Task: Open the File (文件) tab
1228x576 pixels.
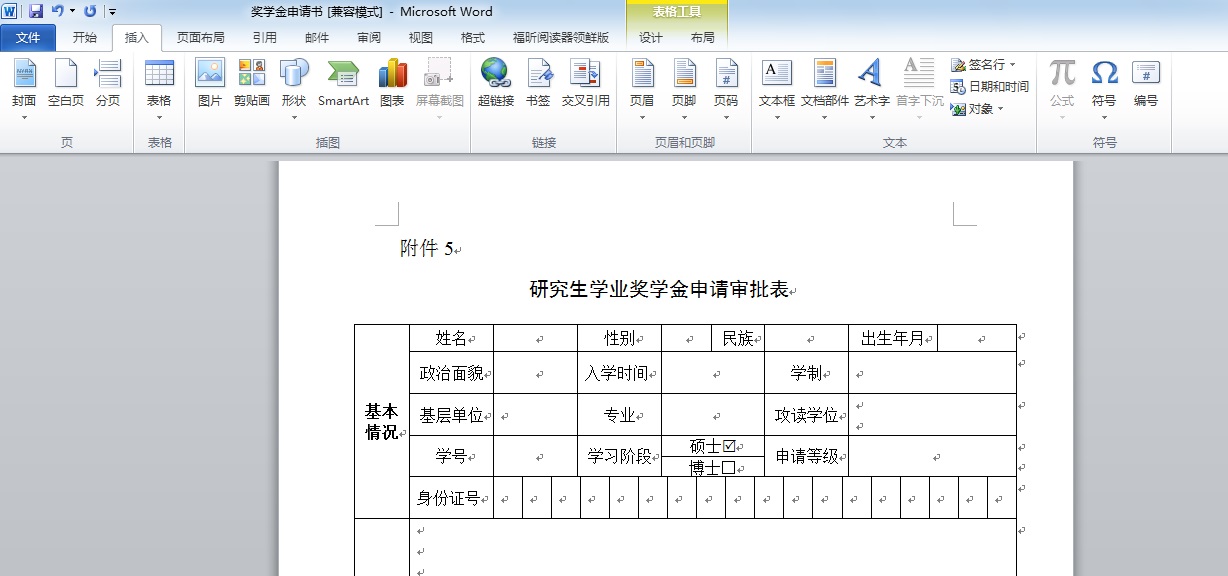Action: (28, 38)
